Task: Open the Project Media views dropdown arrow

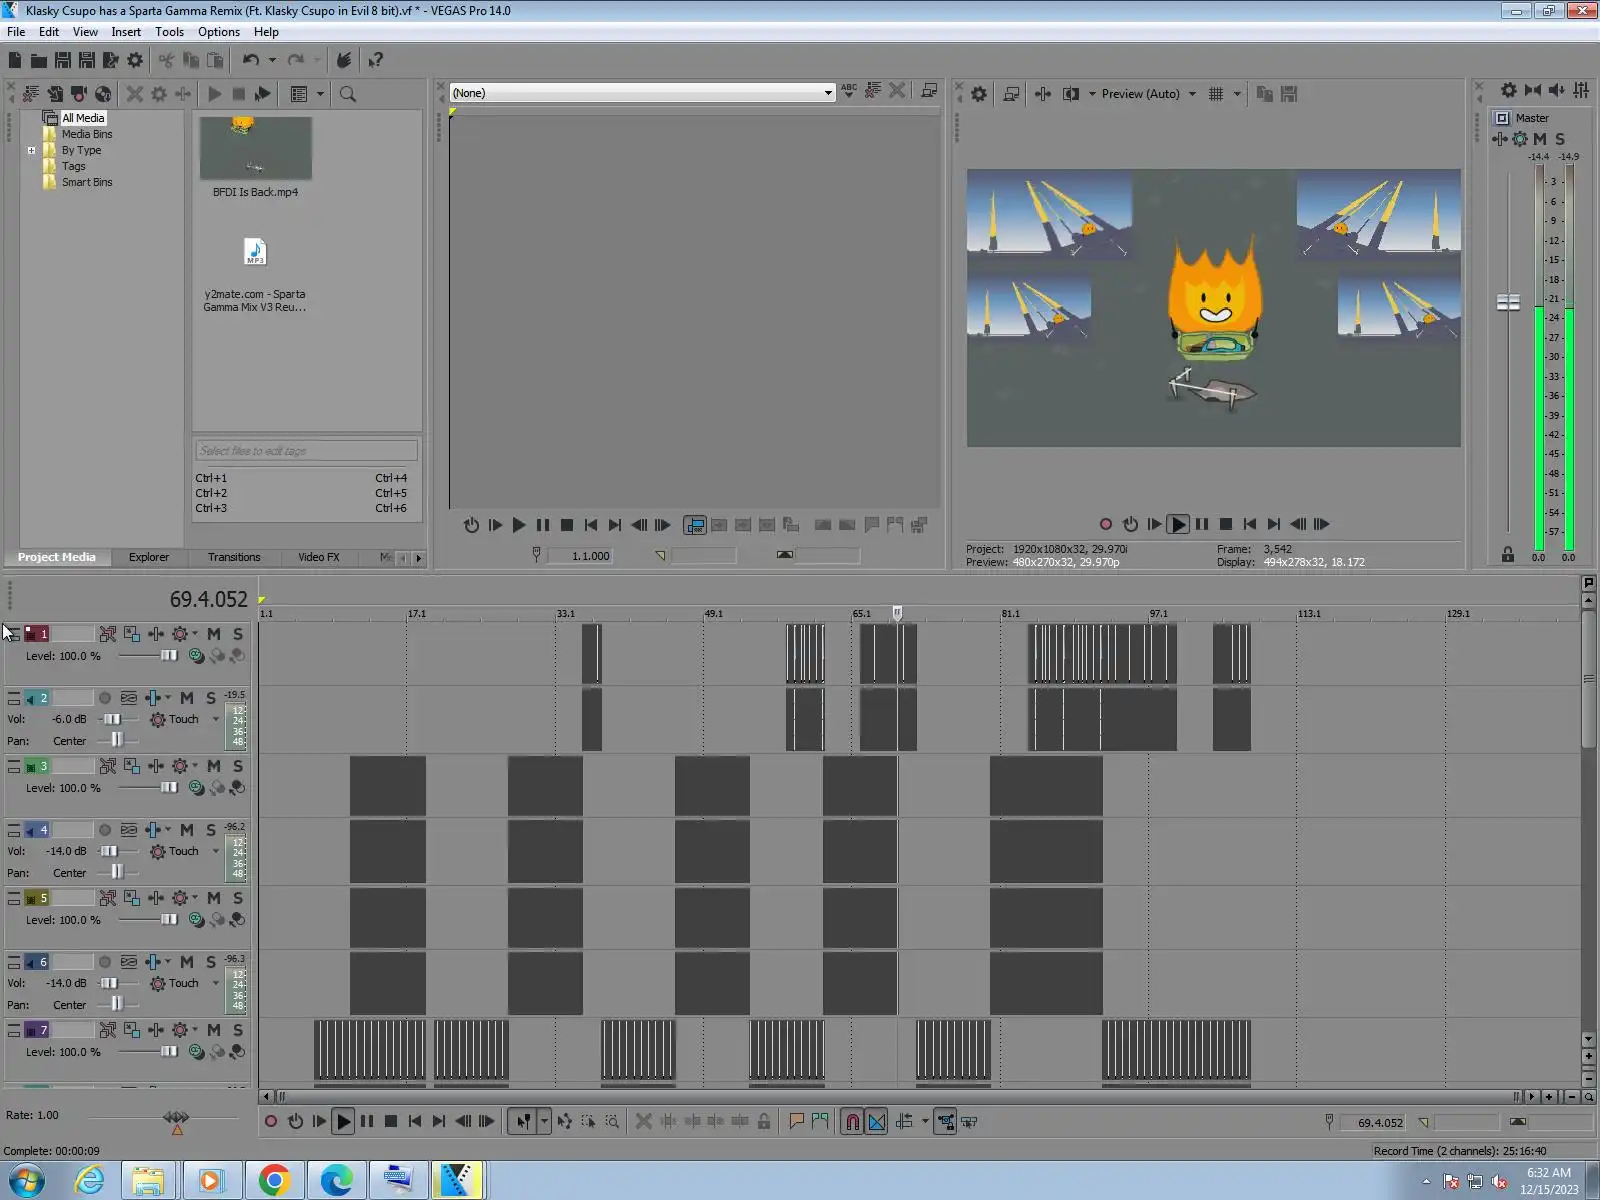Action: pos(320,94)
